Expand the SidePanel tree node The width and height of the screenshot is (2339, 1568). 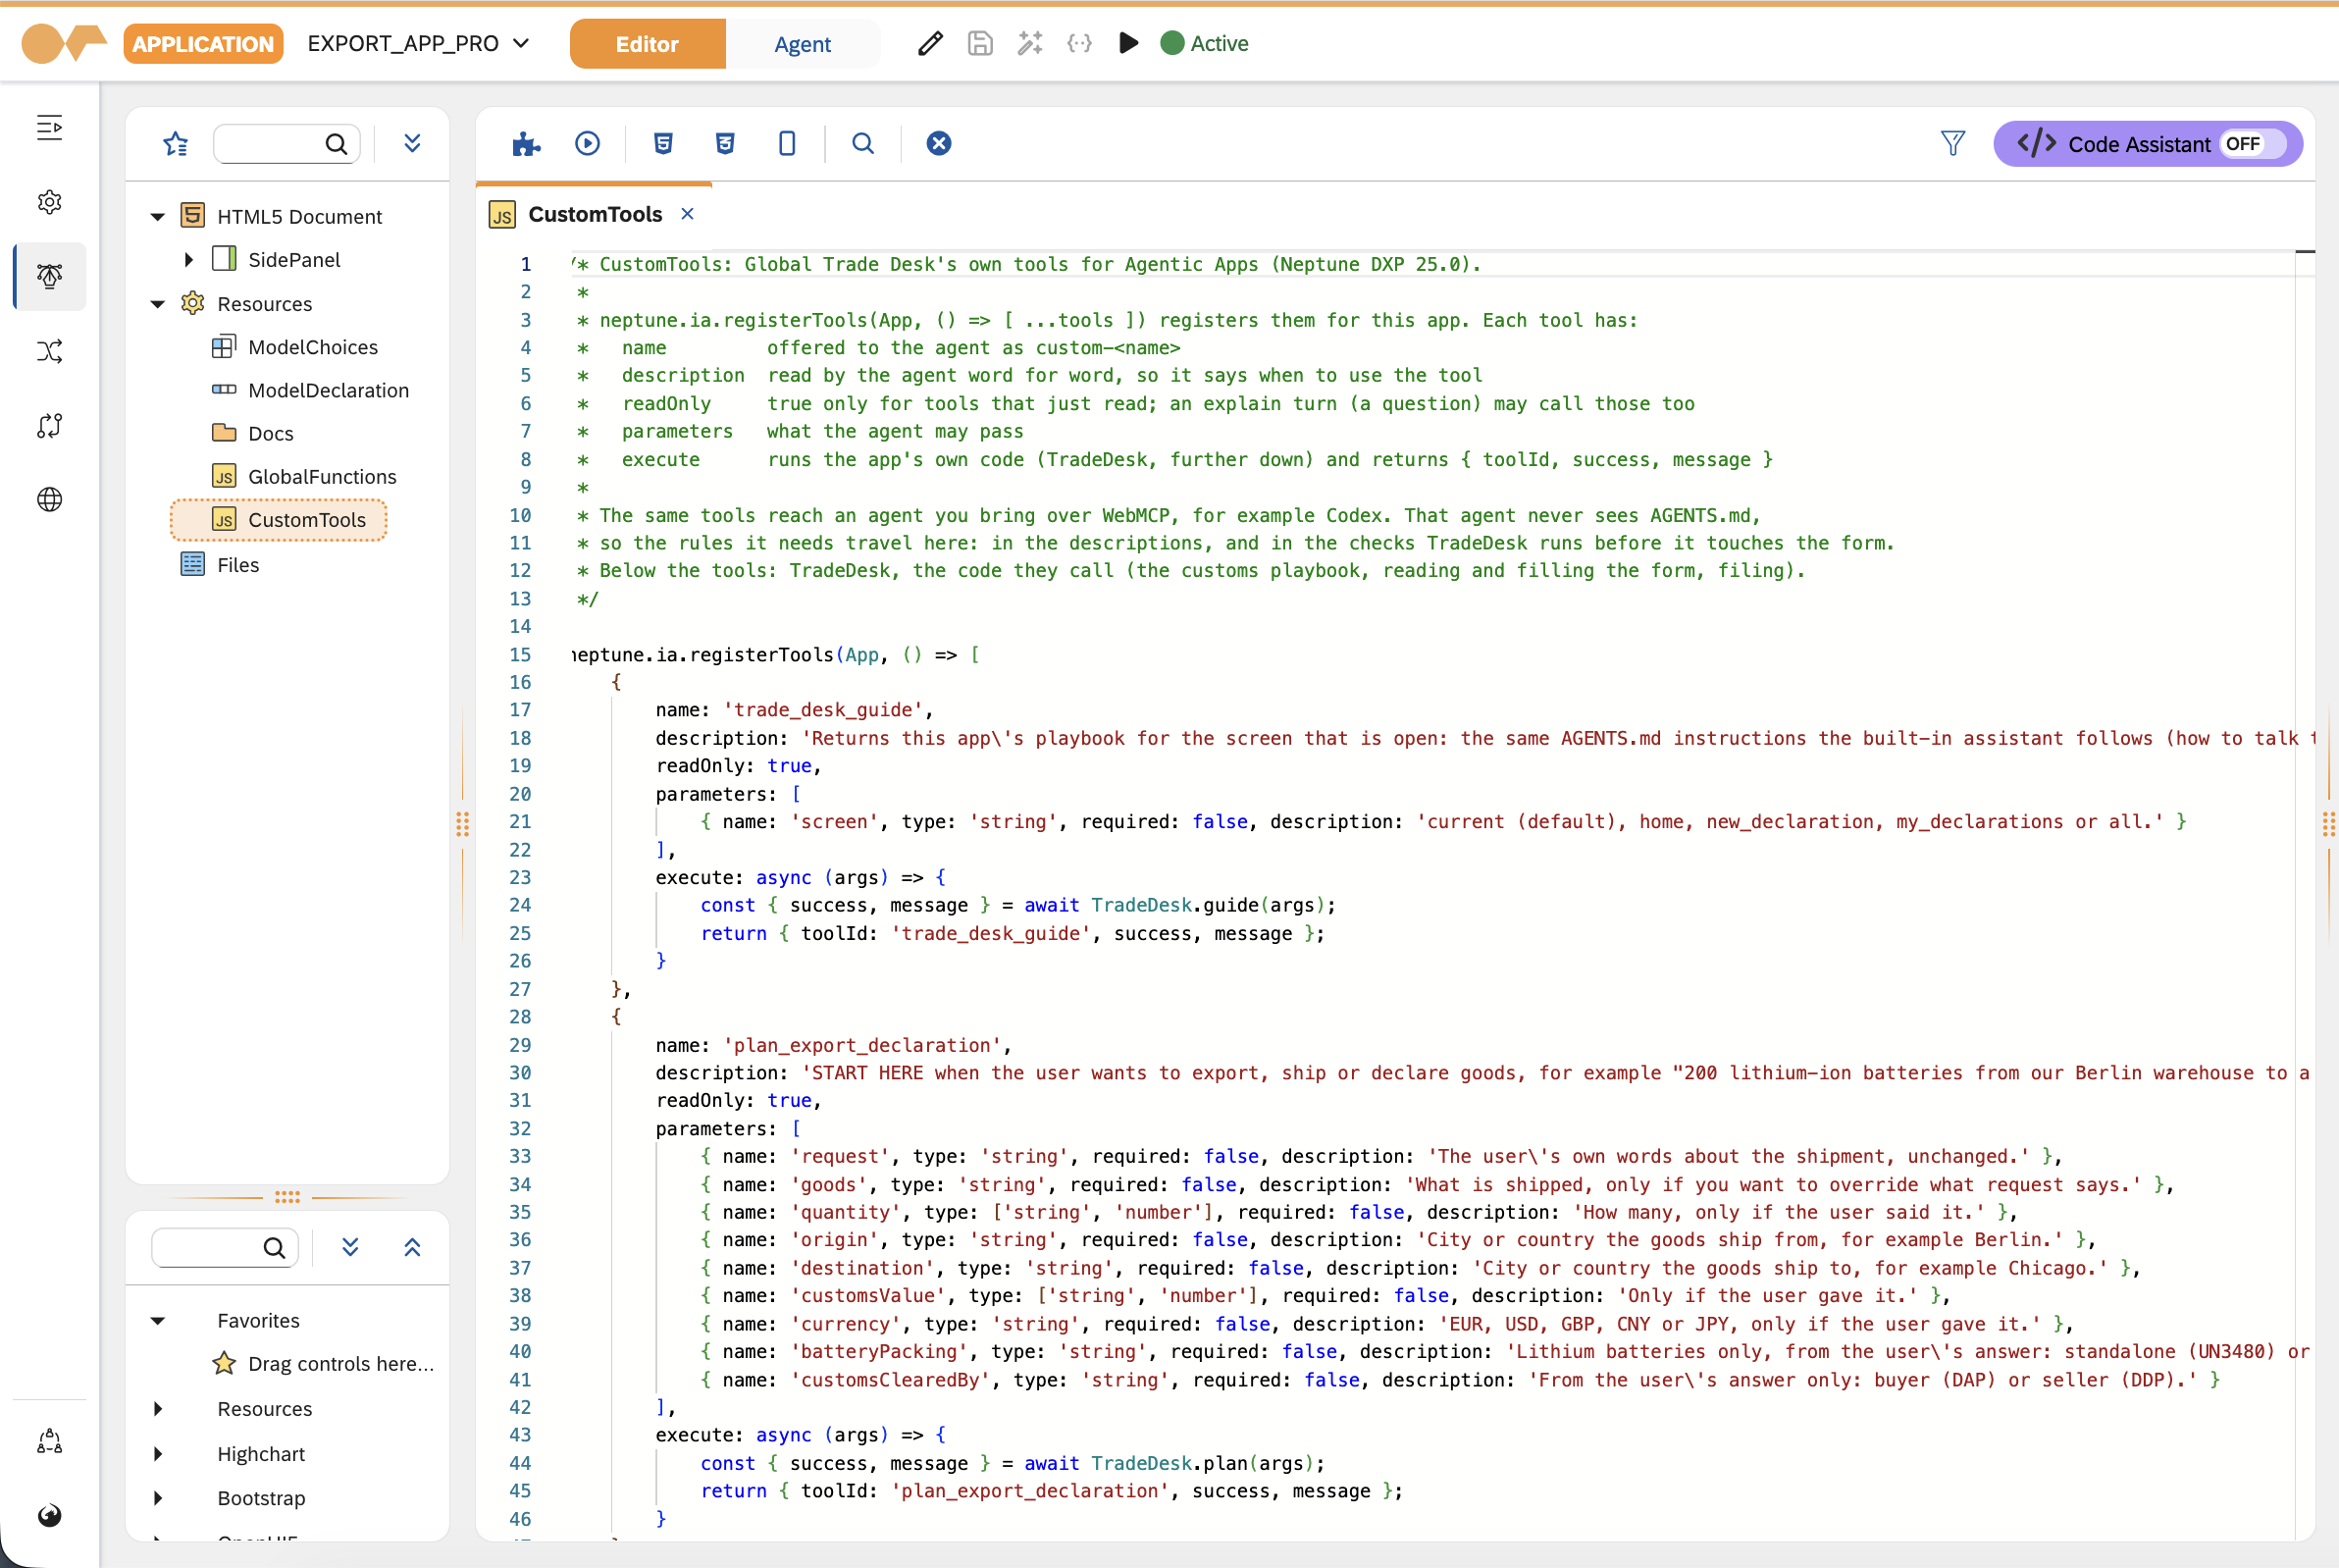point(188,260)
